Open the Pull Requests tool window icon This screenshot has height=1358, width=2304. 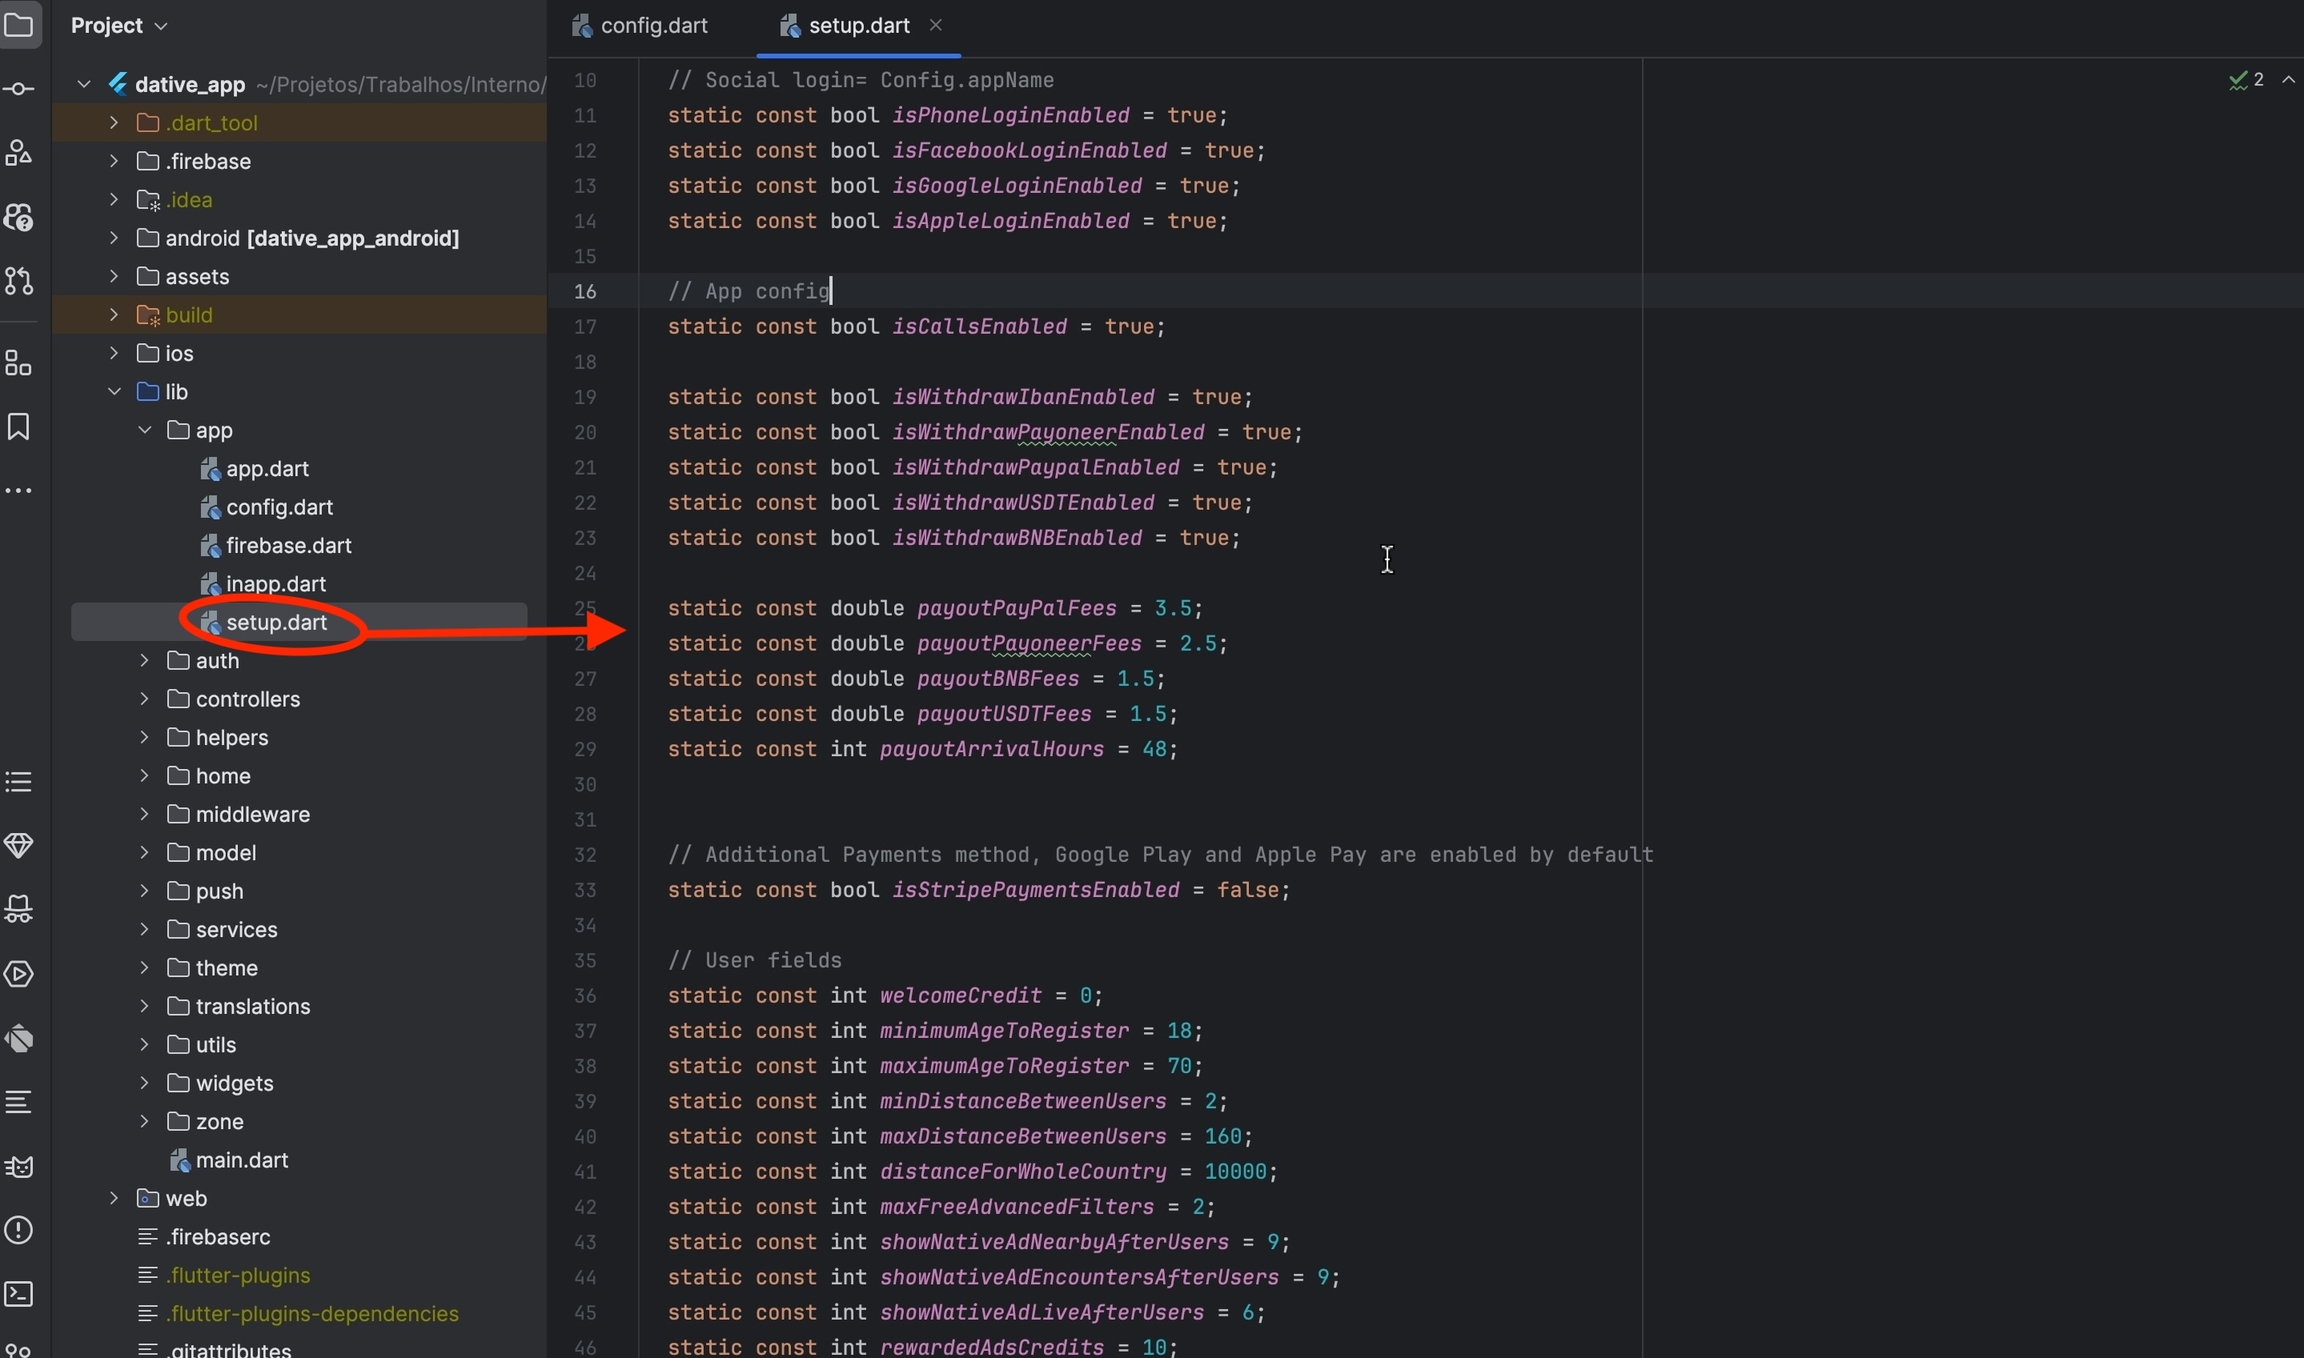(x=19, y=281)
